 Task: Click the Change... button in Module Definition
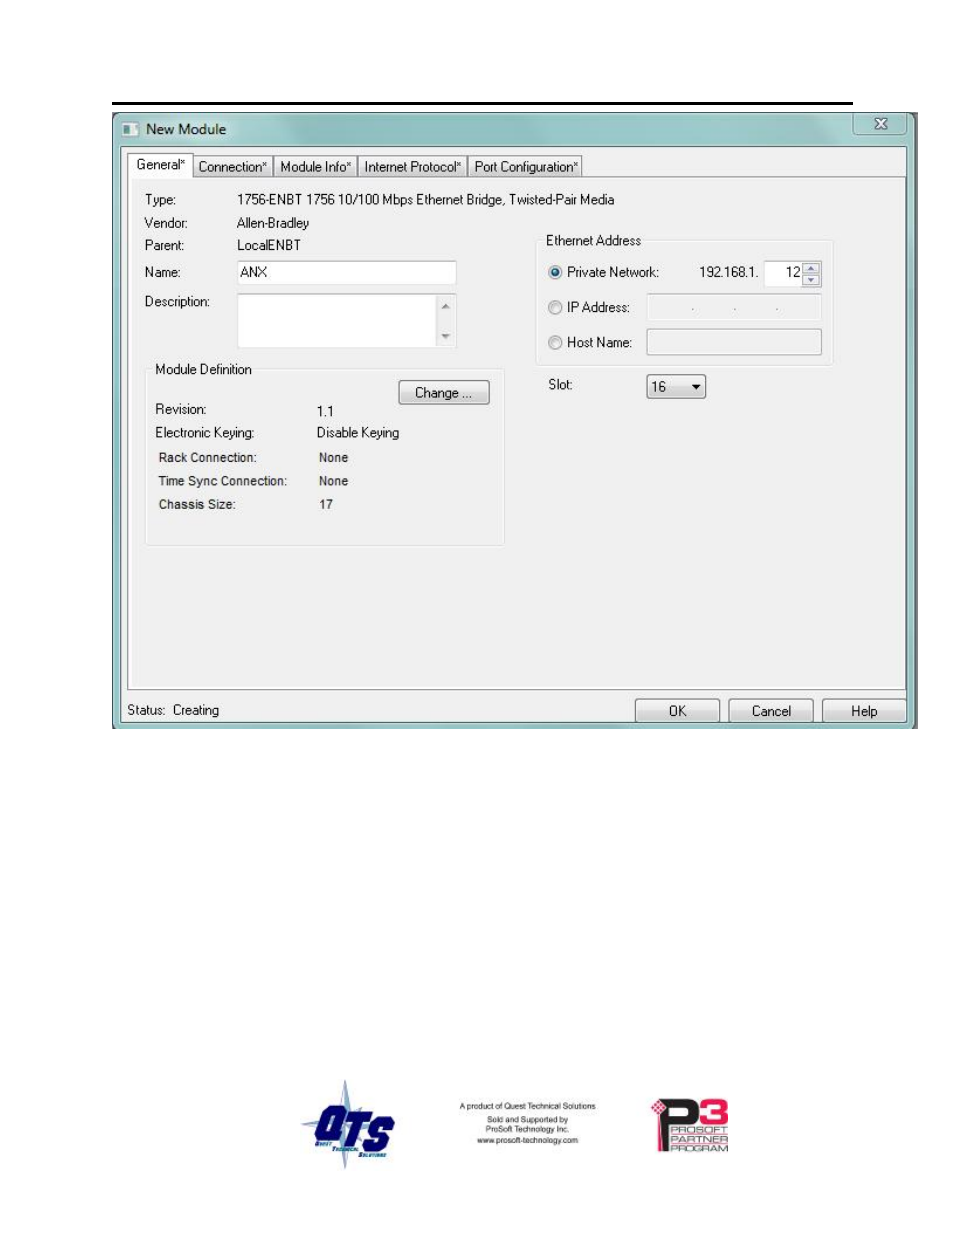pyautogui.click(x=444, y=393)
